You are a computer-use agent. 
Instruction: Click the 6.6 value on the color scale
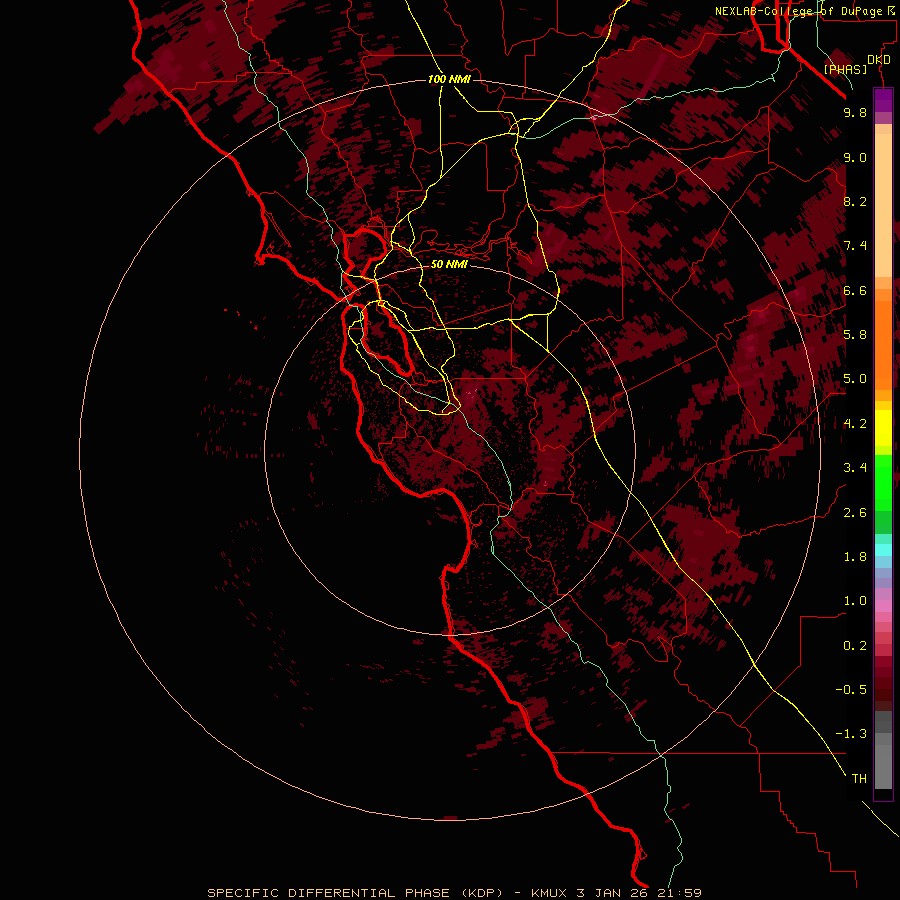tap(855, 290)
